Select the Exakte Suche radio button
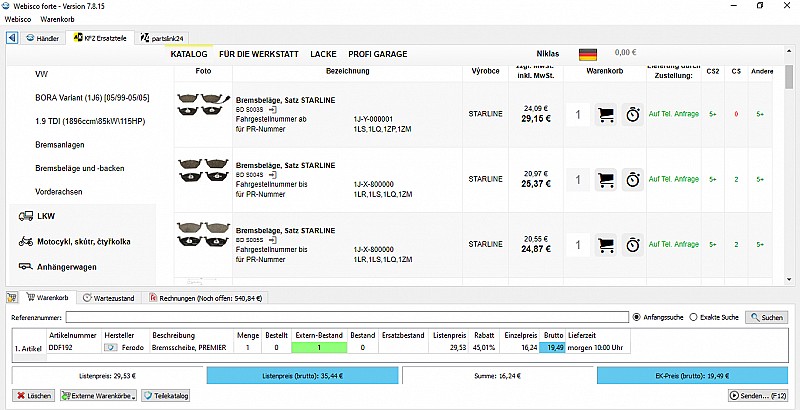The width and height of the screenshot is (800, 410). [x=695, y=317]
